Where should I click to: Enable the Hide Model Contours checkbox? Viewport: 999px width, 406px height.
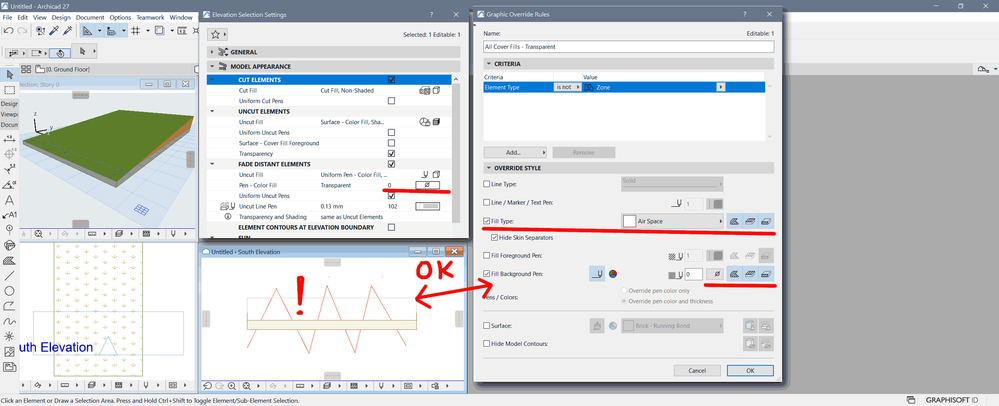pyautogui.click(x=487, y=344)
